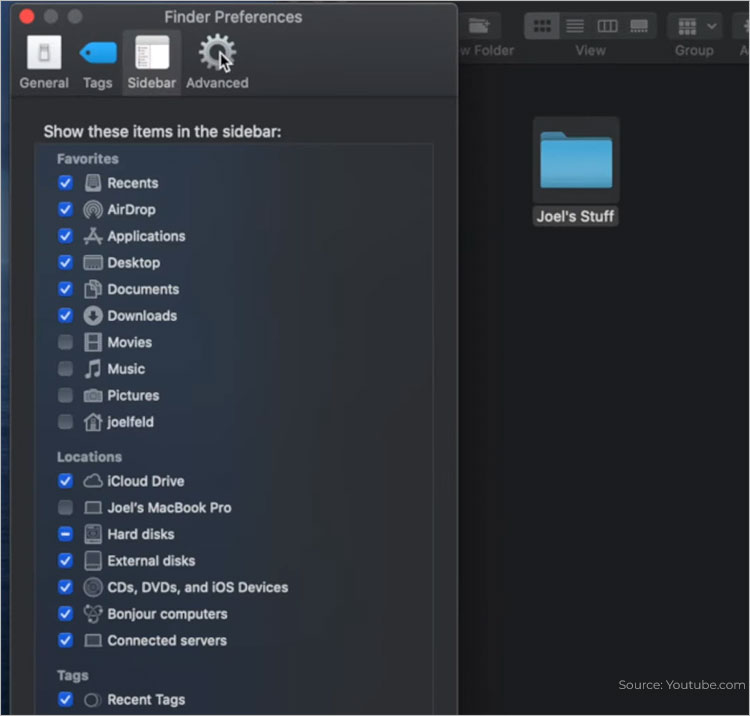Check the Music checkbox
The image size is (750, 716).
(x=66, y=369)
